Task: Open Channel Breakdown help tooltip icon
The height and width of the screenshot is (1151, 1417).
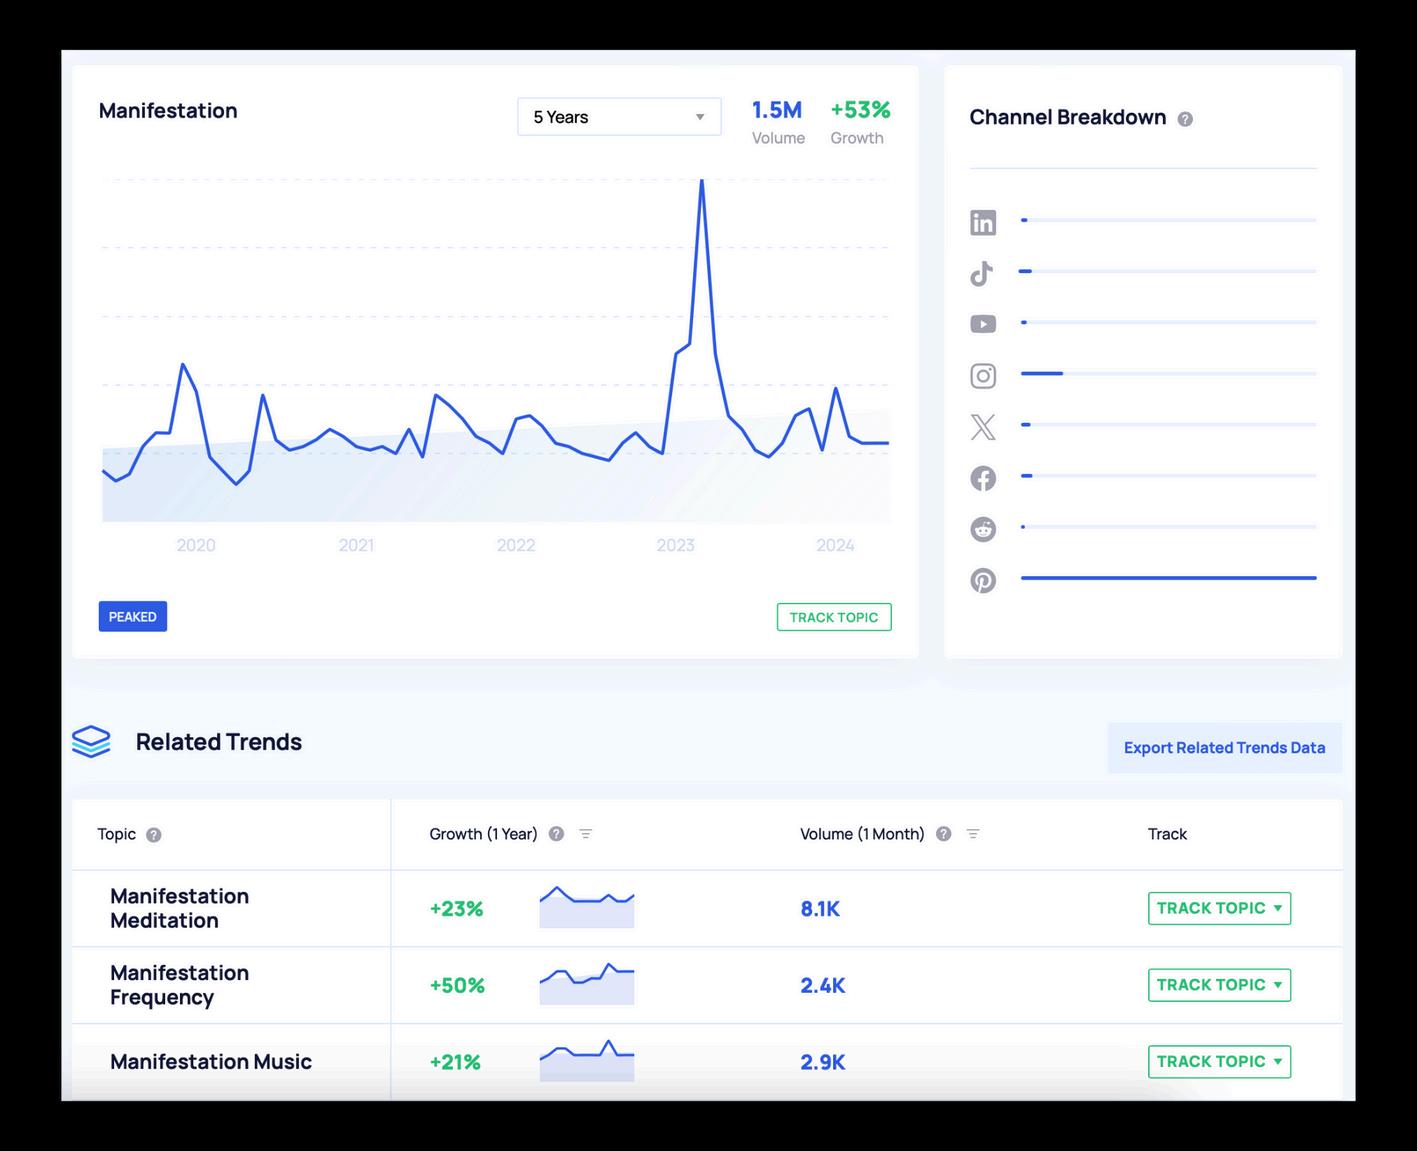Action: [x=1185, y=119]
